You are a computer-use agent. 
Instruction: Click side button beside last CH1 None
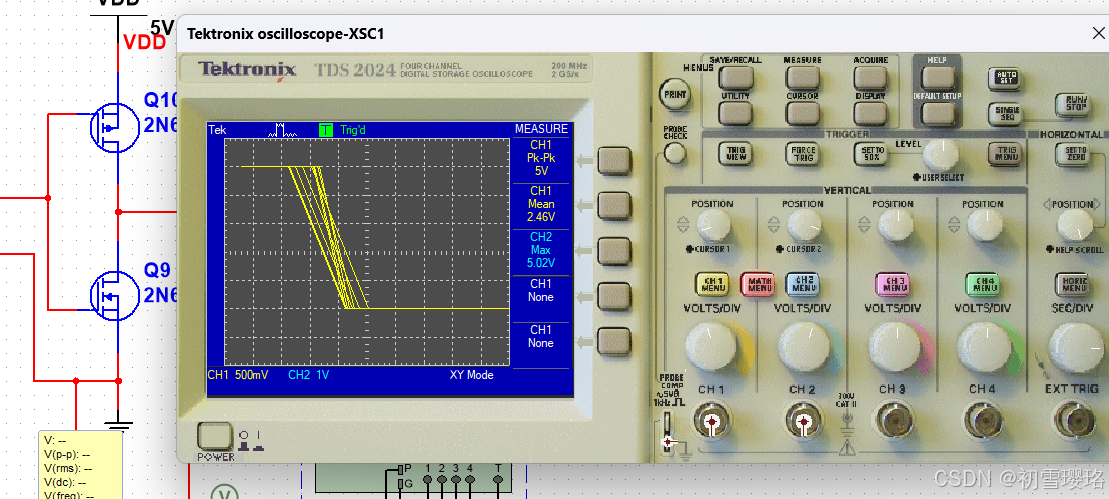click(614, 341)
